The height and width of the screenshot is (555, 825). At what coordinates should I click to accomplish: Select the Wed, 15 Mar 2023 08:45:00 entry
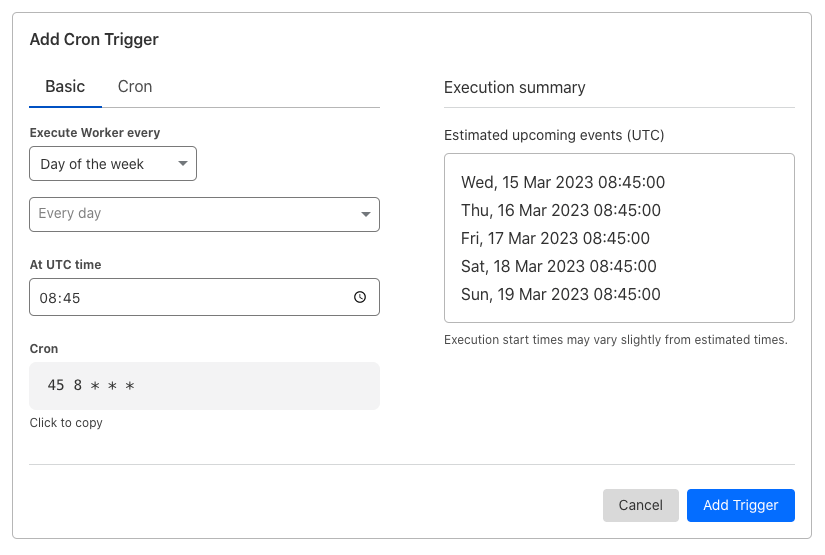click(563, 183)
